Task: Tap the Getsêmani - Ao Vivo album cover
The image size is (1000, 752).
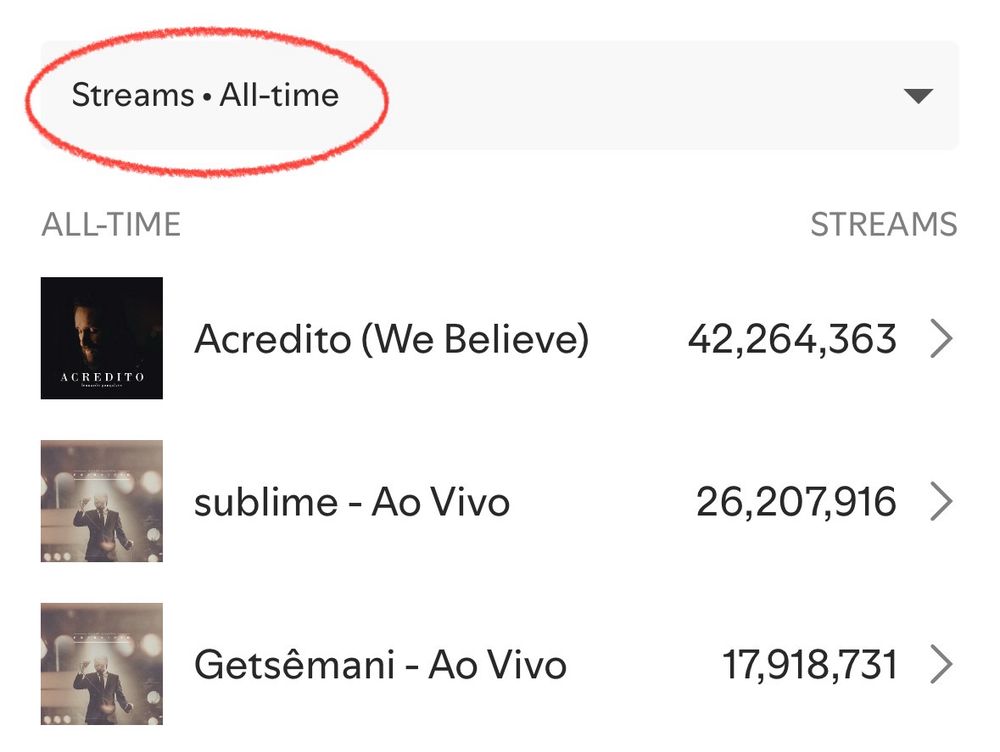Action: click(102, 664)
